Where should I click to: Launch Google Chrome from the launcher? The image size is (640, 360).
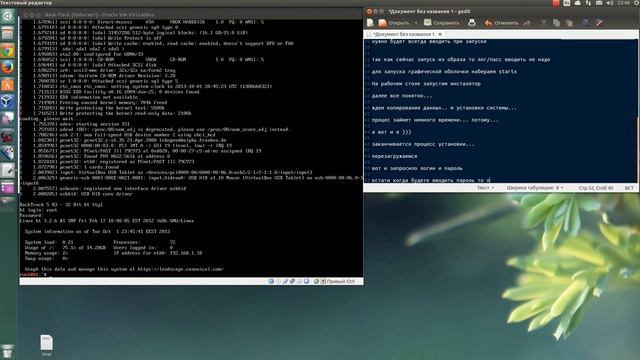pyautogui.click(x=8, y=51)
